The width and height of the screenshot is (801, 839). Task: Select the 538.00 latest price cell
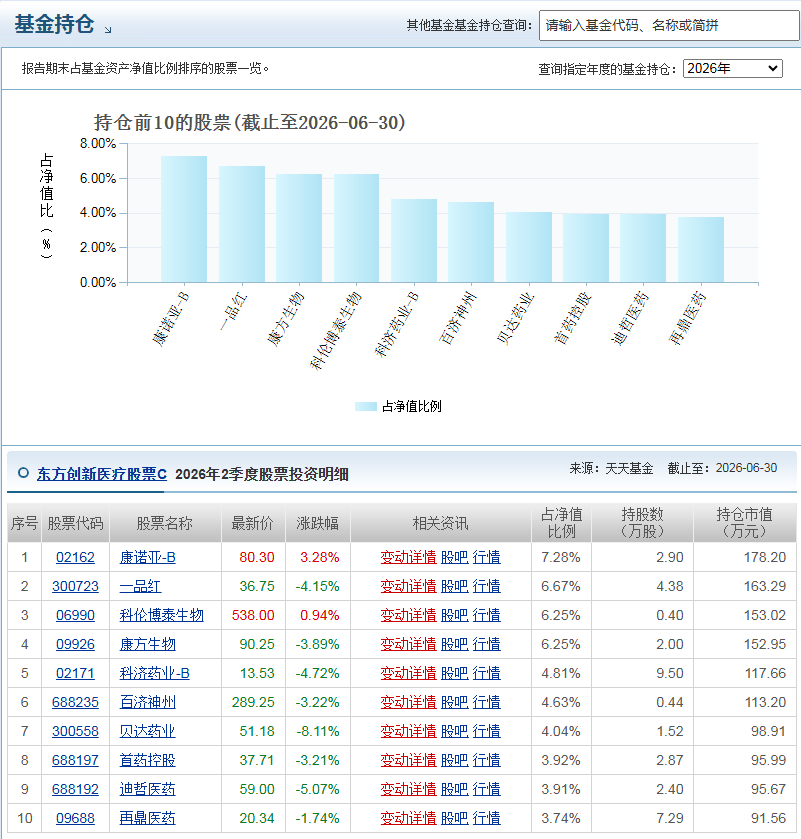click(253, 615)
